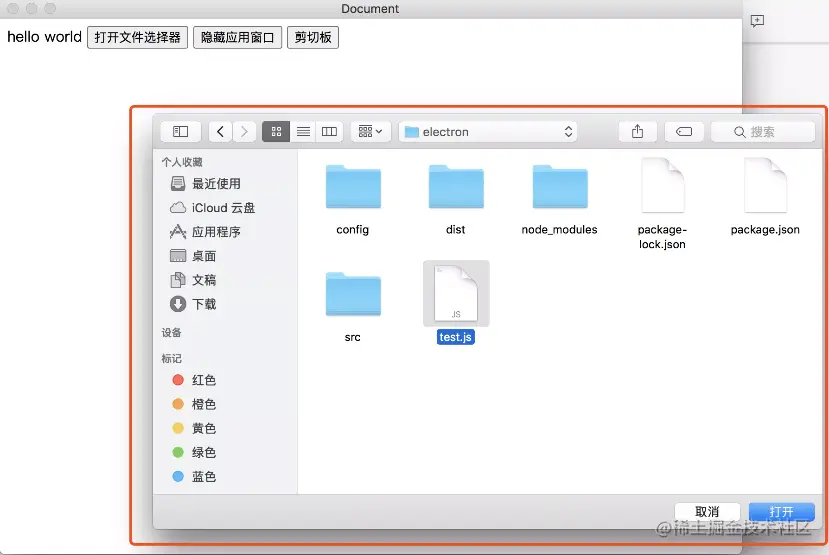Switch to list view
The image size is (829, 555).
point(303,132)
